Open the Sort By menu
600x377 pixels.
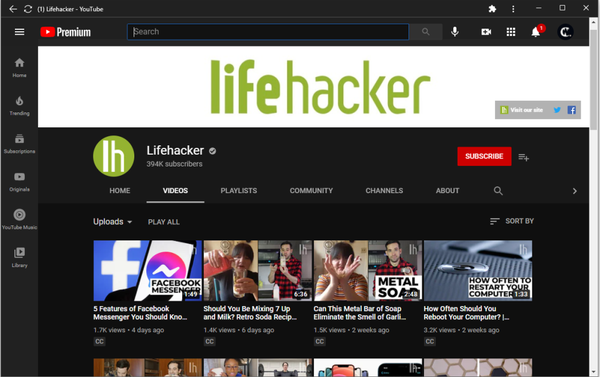(512, 221)
